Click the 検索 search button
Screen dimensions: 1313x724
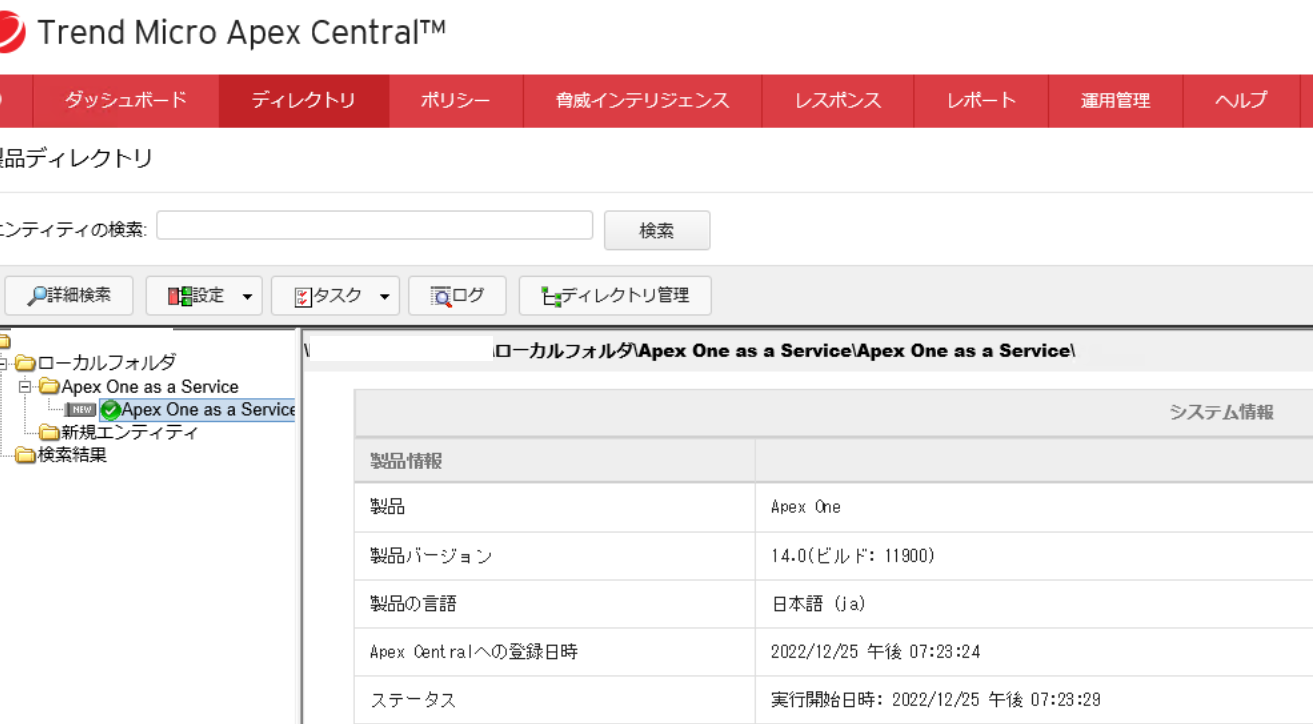(x=657, y=231)
